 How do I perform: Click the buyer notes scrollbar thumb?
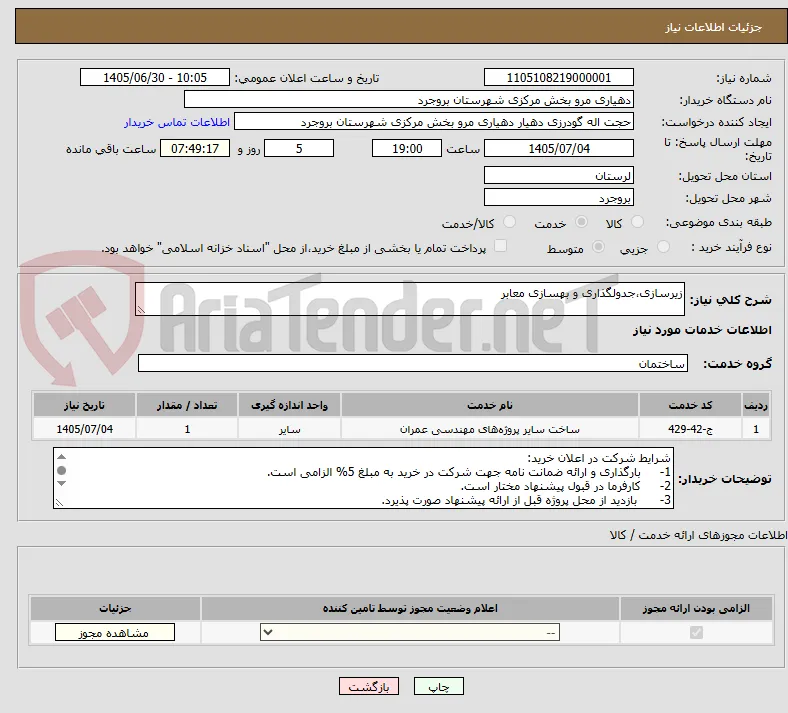point(62,470)
